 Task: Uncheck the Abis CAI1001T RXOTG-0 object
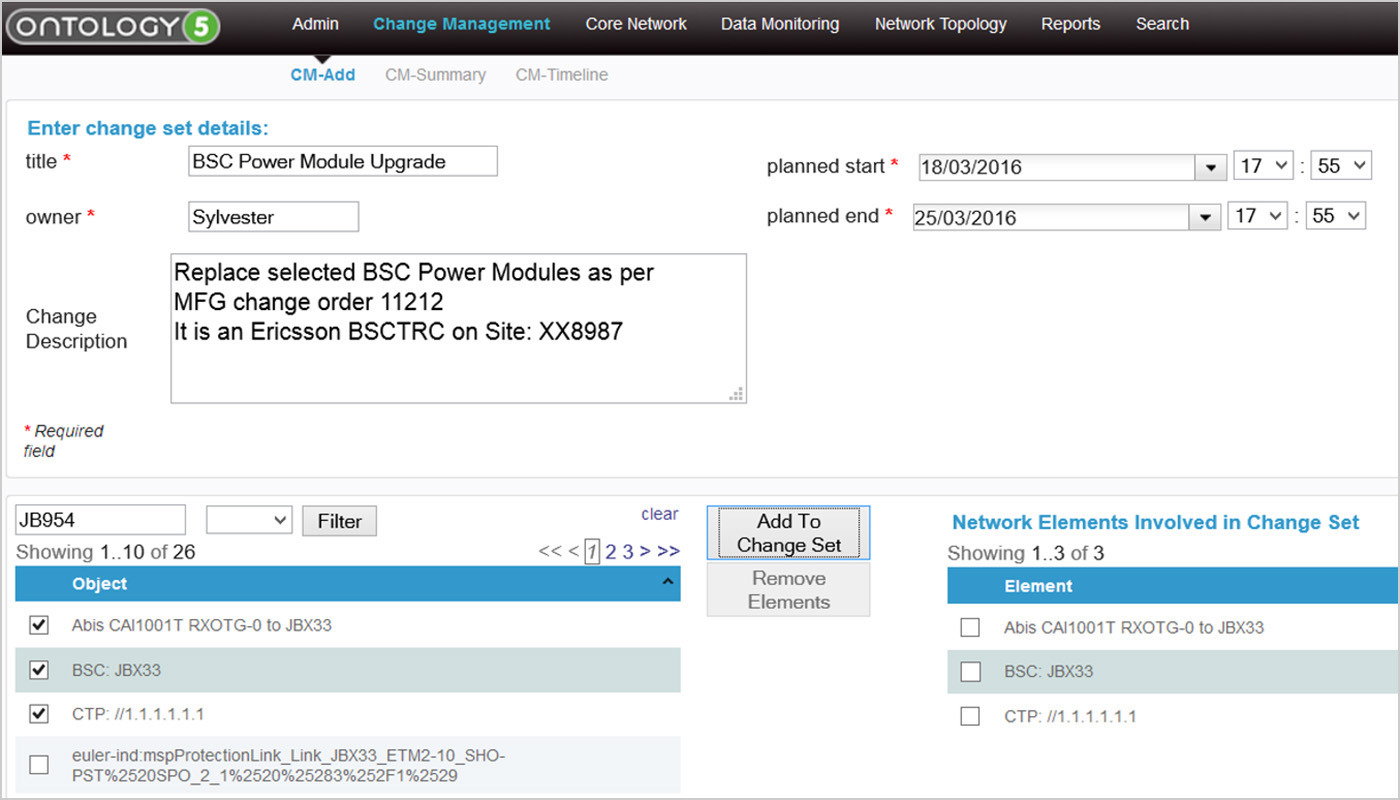tap(39, 625)
